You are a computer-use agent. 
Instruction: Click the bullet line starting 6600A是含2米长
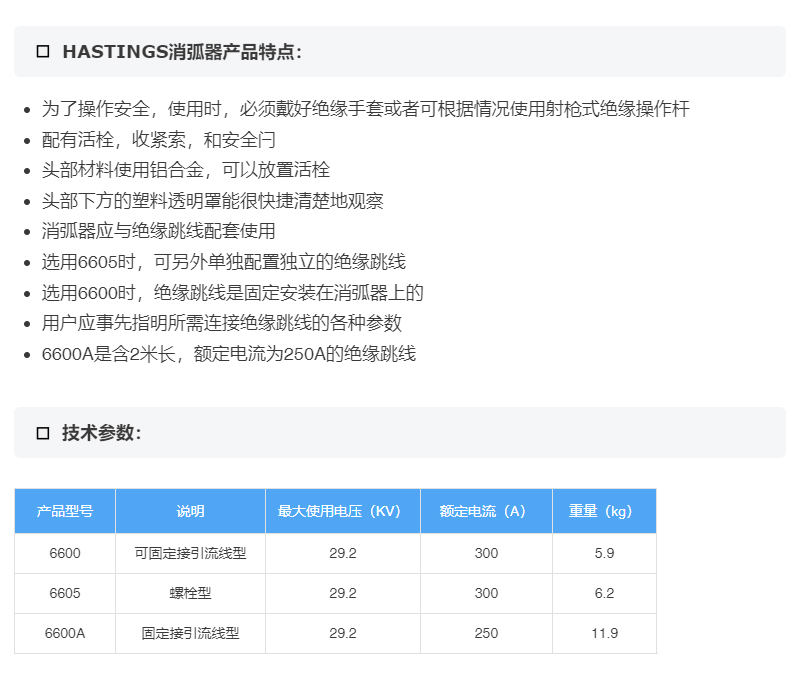click(x=229, y=354)
